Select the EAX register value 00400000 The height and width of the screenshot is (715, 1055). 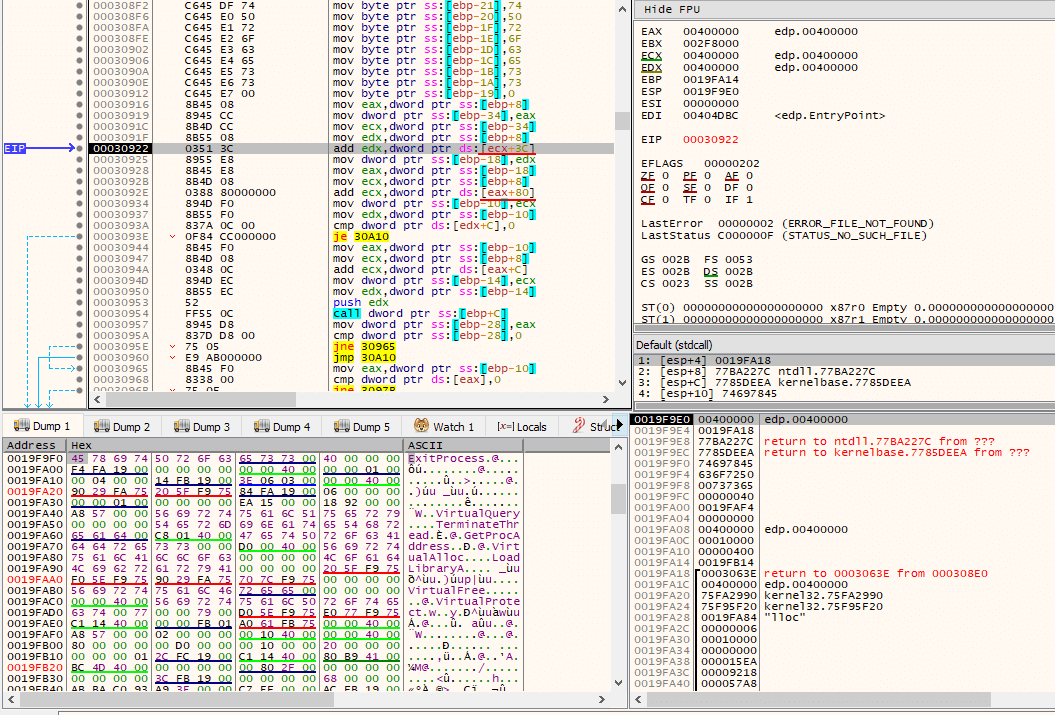tap(711, 31)
